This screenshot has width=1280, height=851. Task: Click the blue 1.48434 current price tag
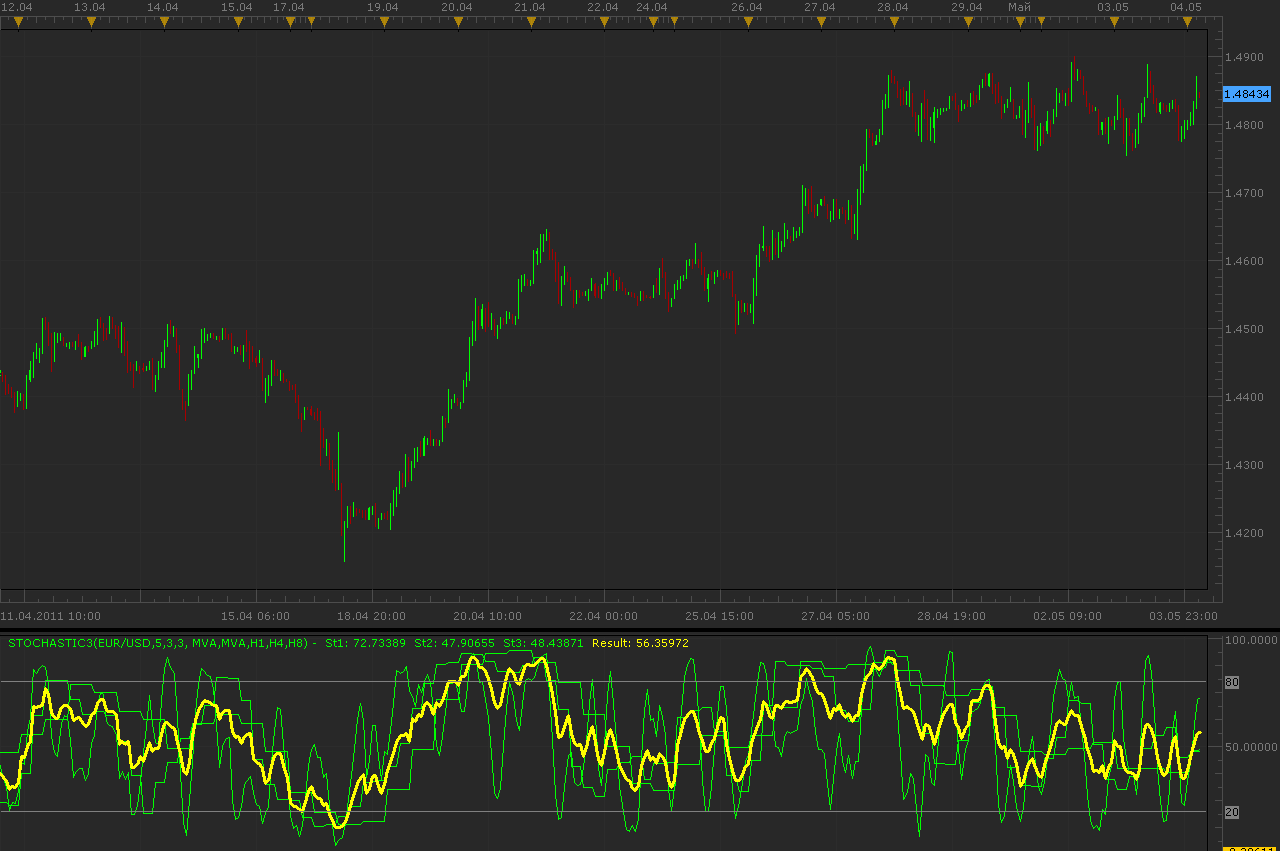(x=1246, y=94)
